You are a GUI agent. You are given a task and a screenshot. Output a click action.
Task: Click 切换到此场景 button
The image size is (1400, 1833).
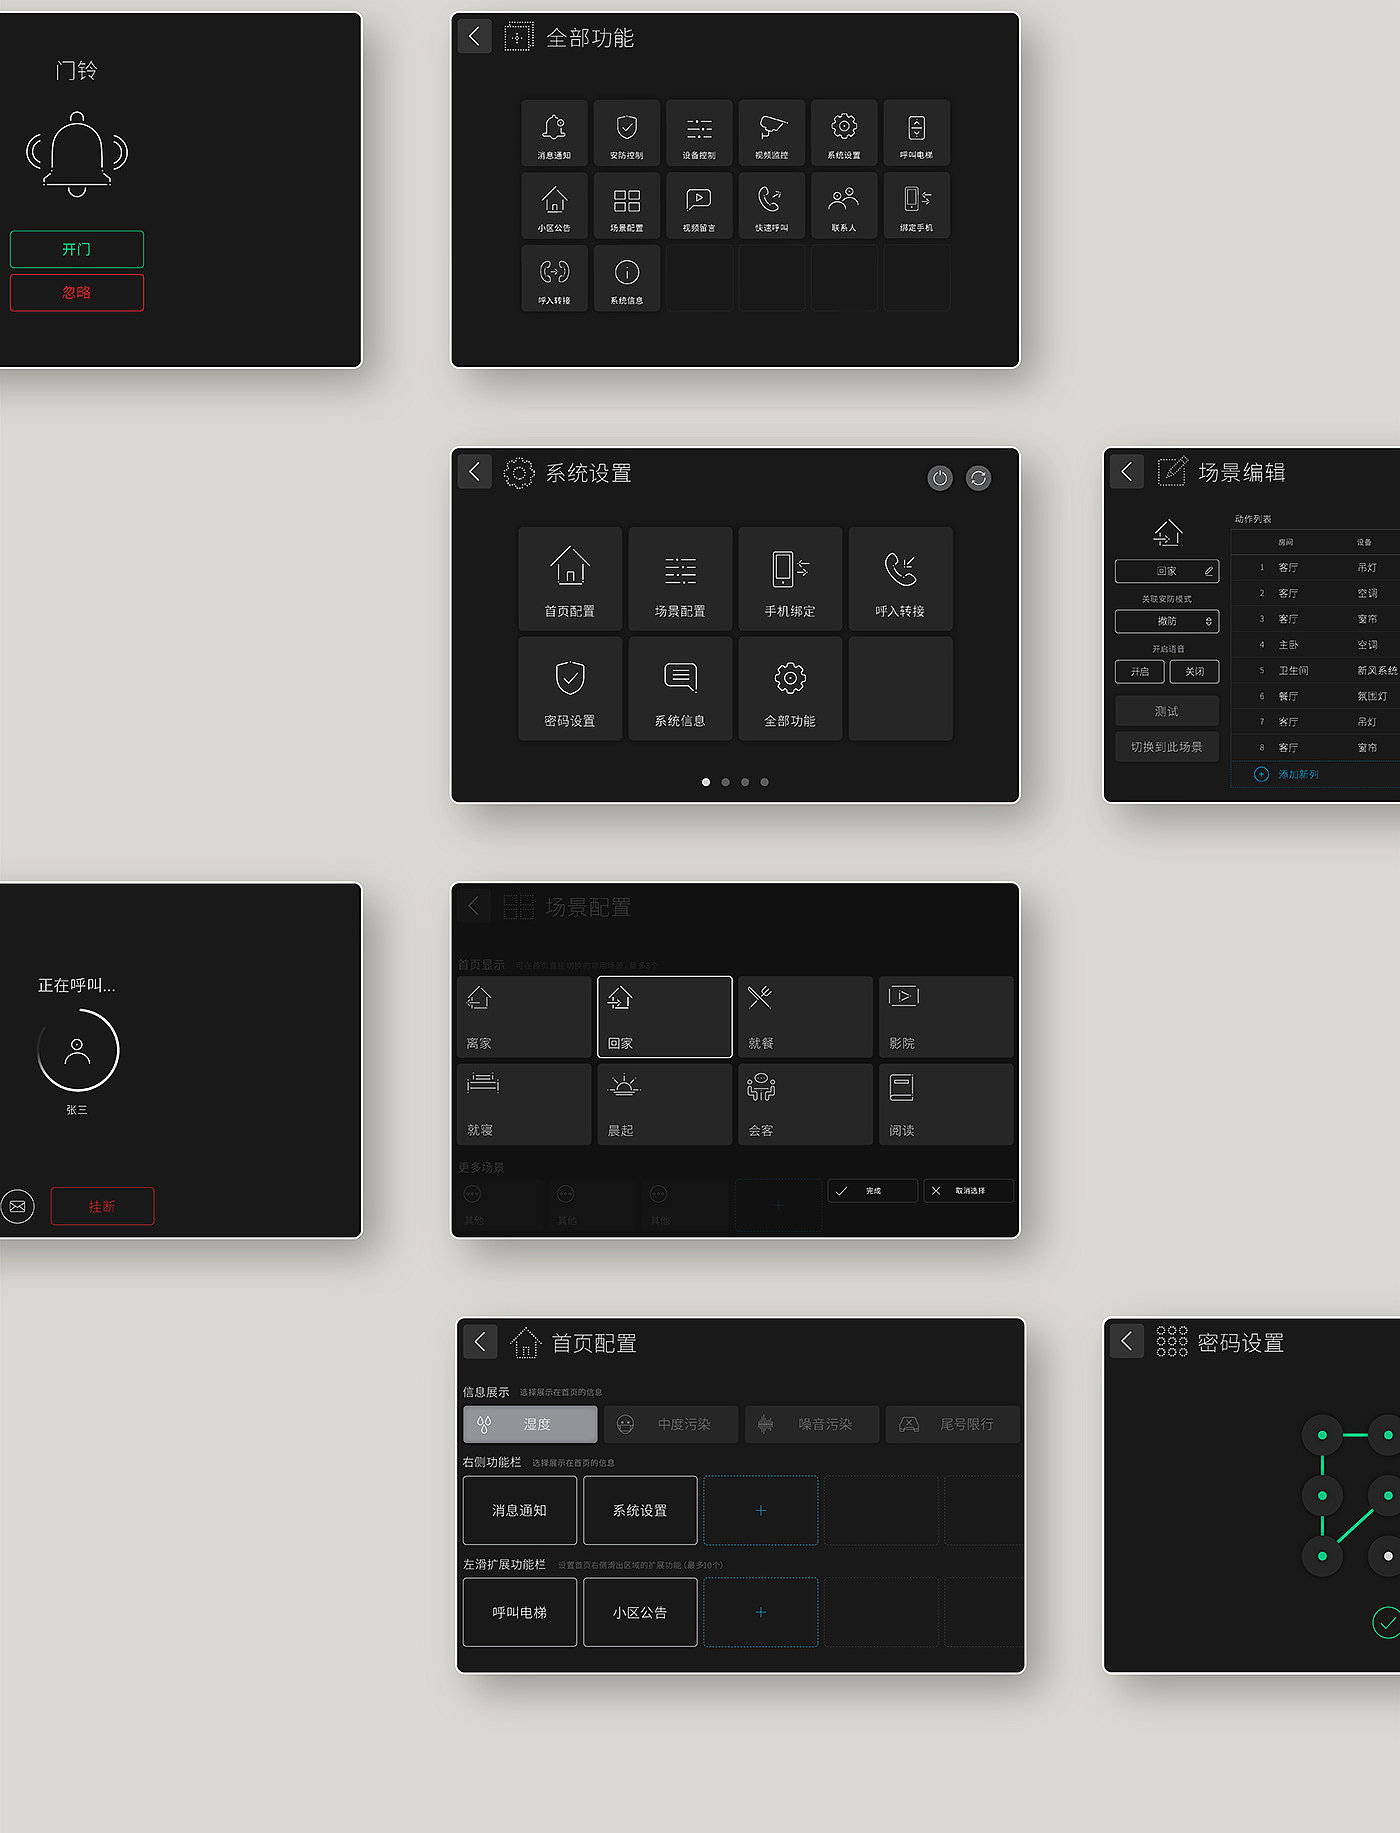[1167, 747]
